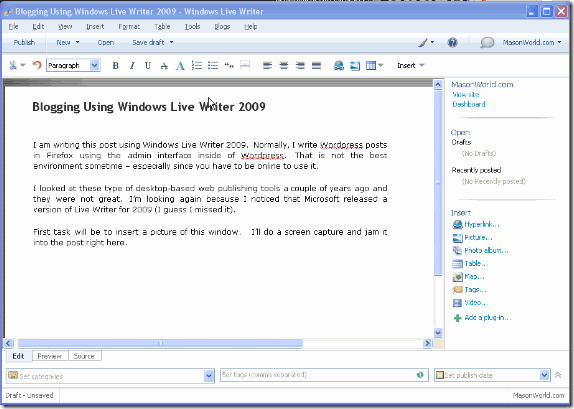Click the green tag suggestion icon
The image size is (574, 409).
point(420,375)
